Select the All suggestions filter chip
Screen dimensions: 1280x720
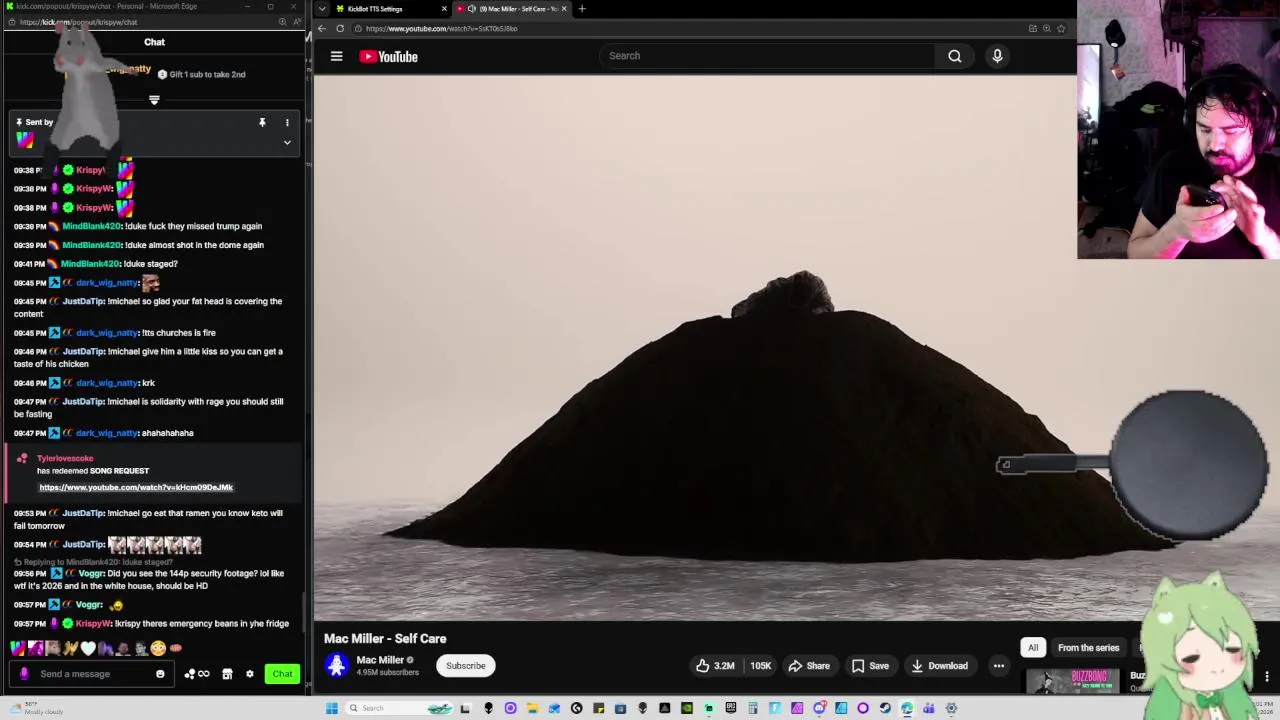click(1033, 648)
